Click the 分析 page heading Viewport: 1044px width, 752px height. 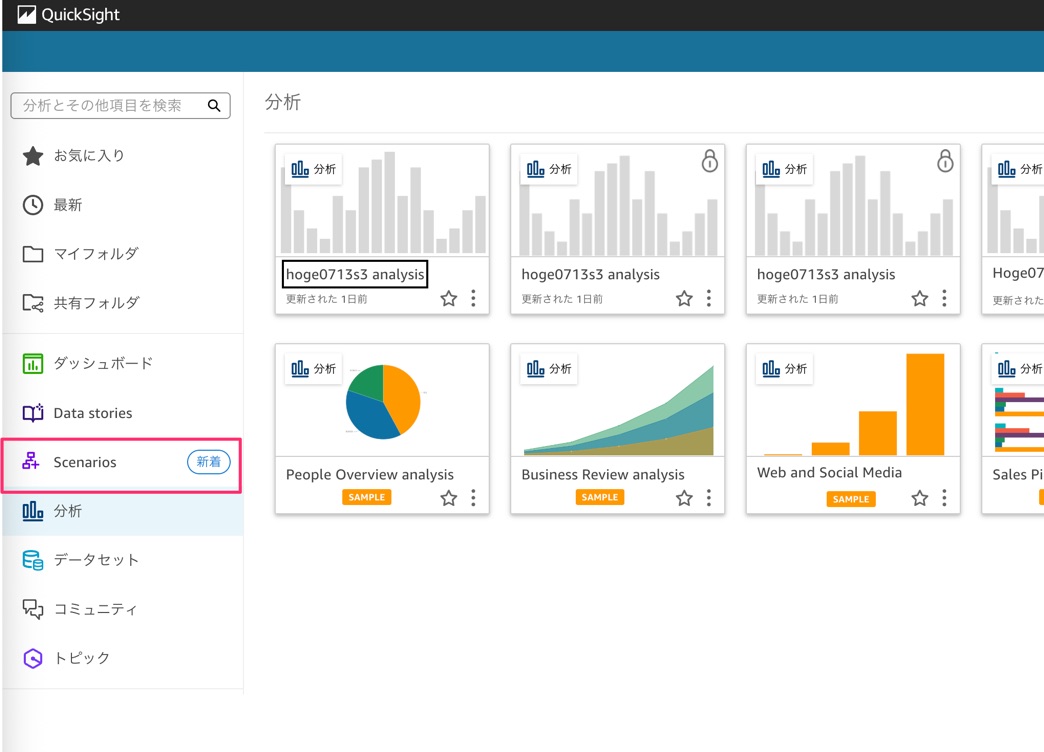(283, 103)
